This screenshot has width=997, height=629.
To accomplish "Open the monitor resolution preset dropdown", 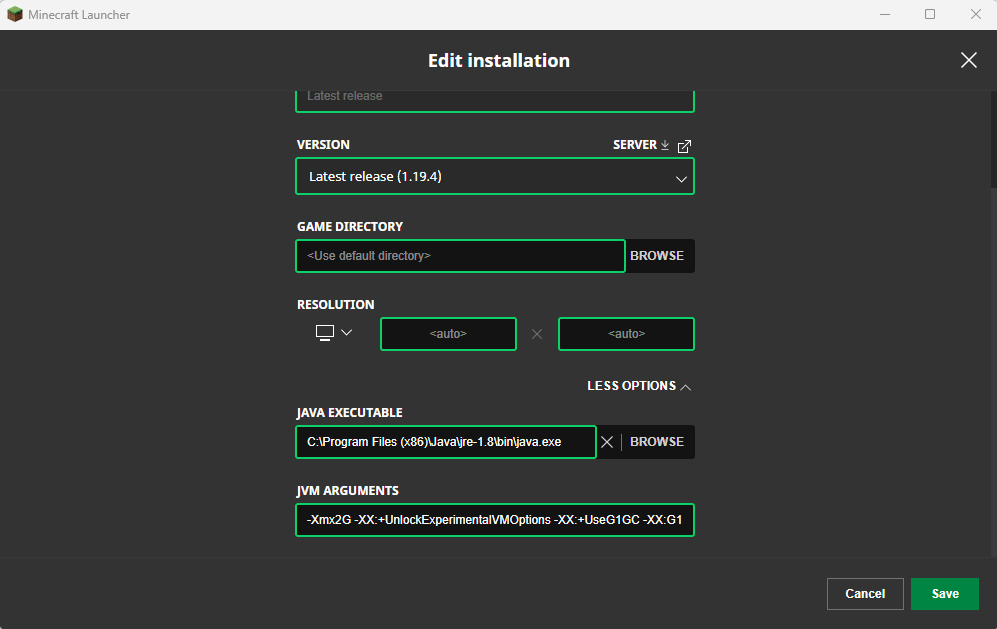I will point(334,333).
